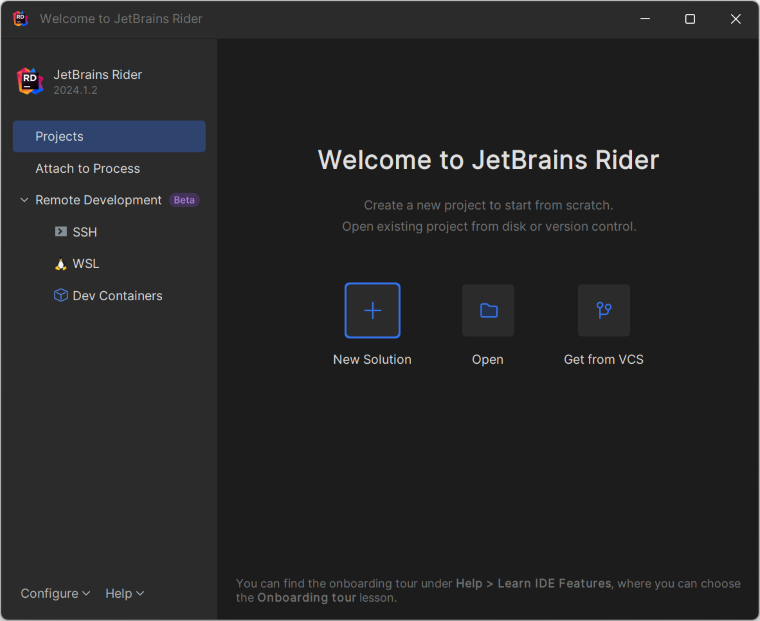Screen dimensions: 760x621
Task: Select the Dev Containers cube icon
Action: pyautogui.click(x=61, y=296)
